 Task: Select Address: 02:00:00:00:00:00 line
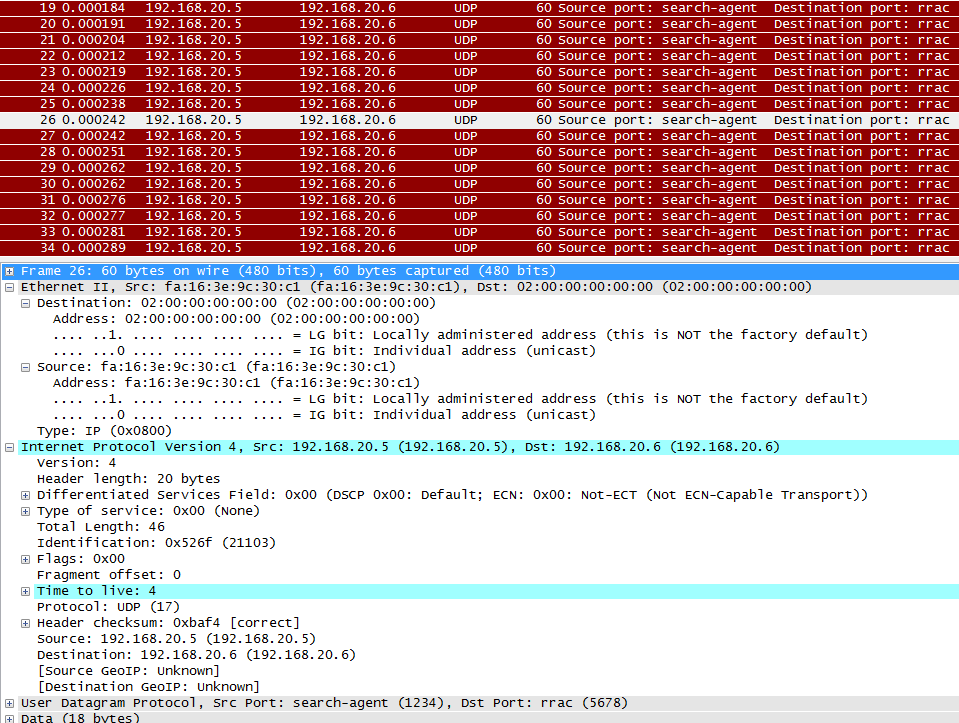coord(236,319)
